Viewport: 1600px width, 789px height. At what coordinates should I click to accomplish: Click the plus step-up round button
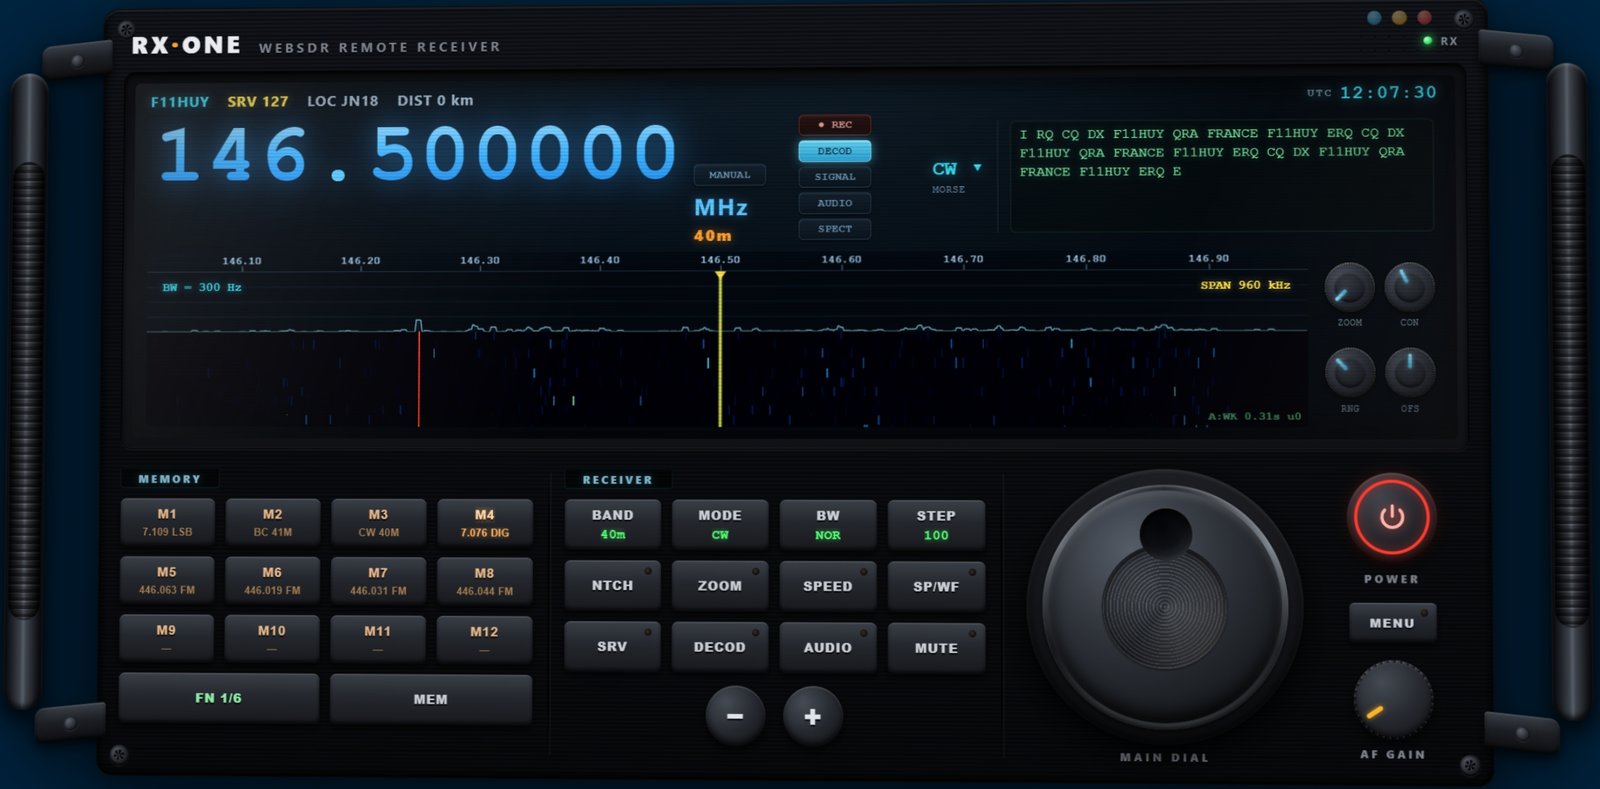pos(813,716)
